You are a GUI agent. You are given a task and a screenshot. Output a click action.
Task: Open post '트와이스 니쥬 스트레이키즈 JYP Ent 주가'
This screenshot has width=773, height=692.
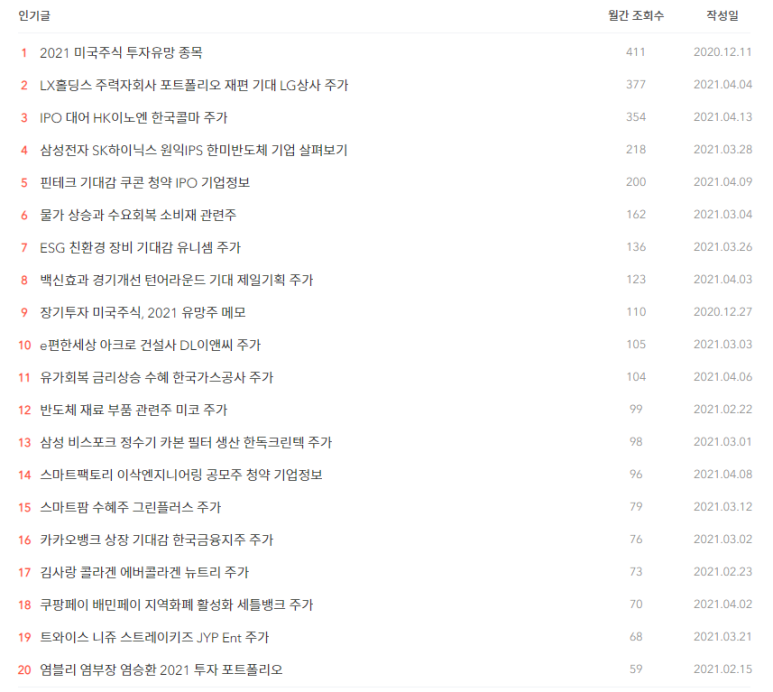(x=154, y=638)
